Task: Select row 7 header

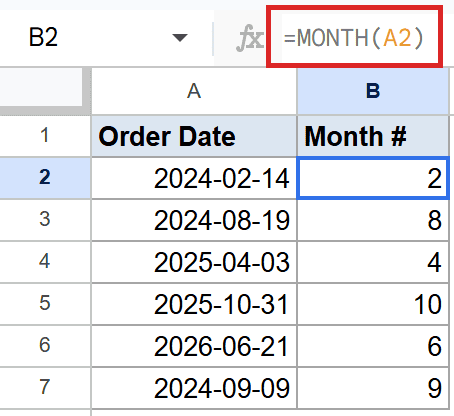Action: 45,388
